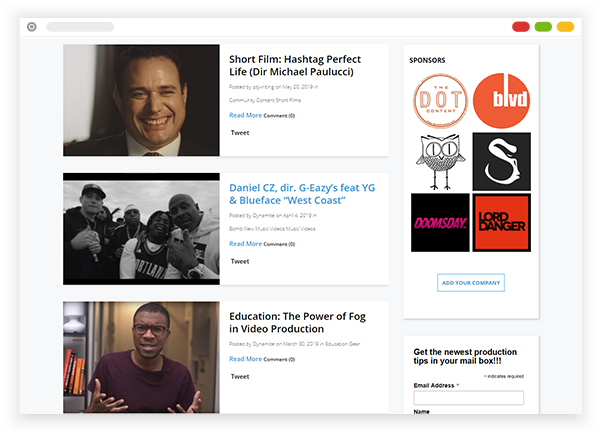The width and height of the screenshot is (600, 437).
Task: Open Read More for Power of Fog
Action: point(245,359)
